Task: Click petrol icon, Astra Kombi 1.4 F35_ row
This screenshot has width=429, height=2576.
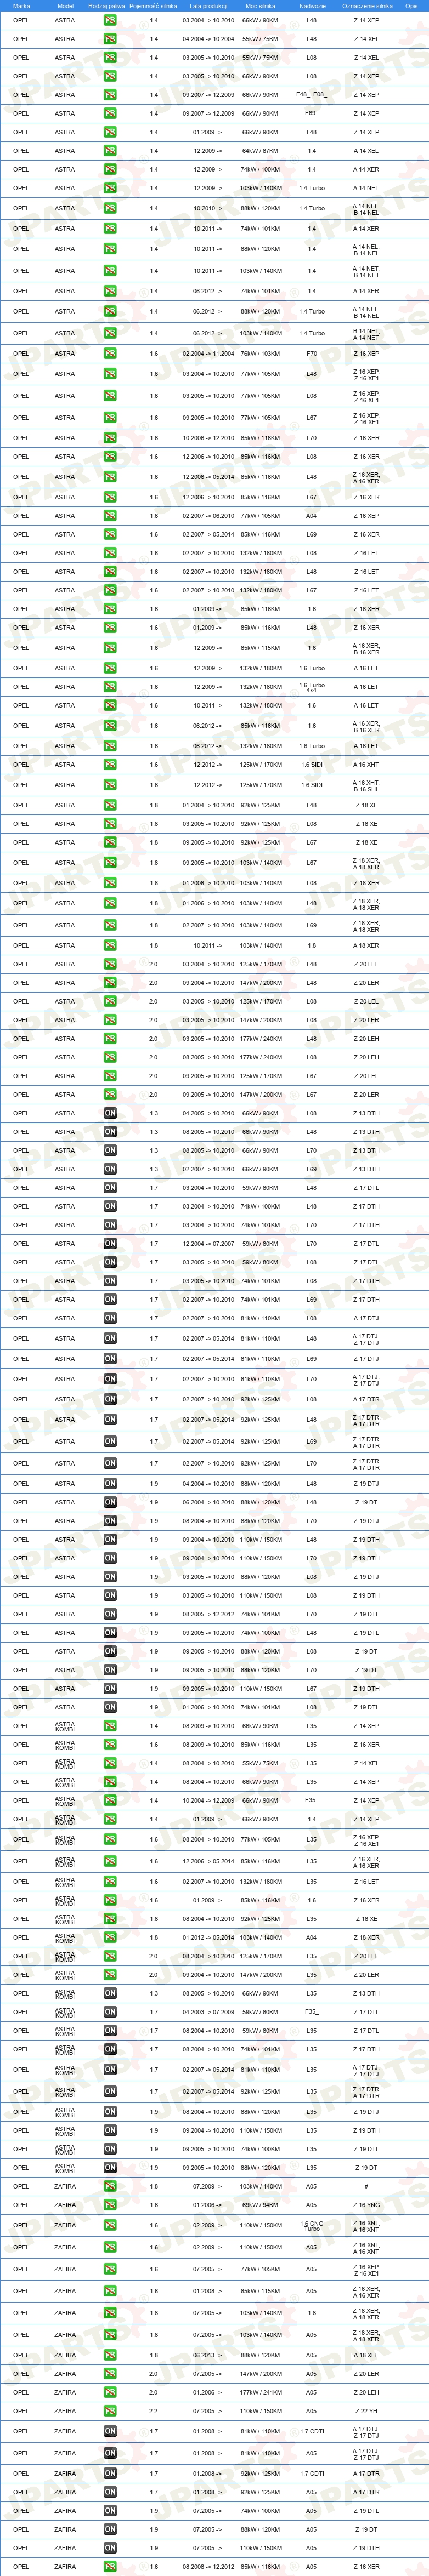Action: (x=110, y=1800)
